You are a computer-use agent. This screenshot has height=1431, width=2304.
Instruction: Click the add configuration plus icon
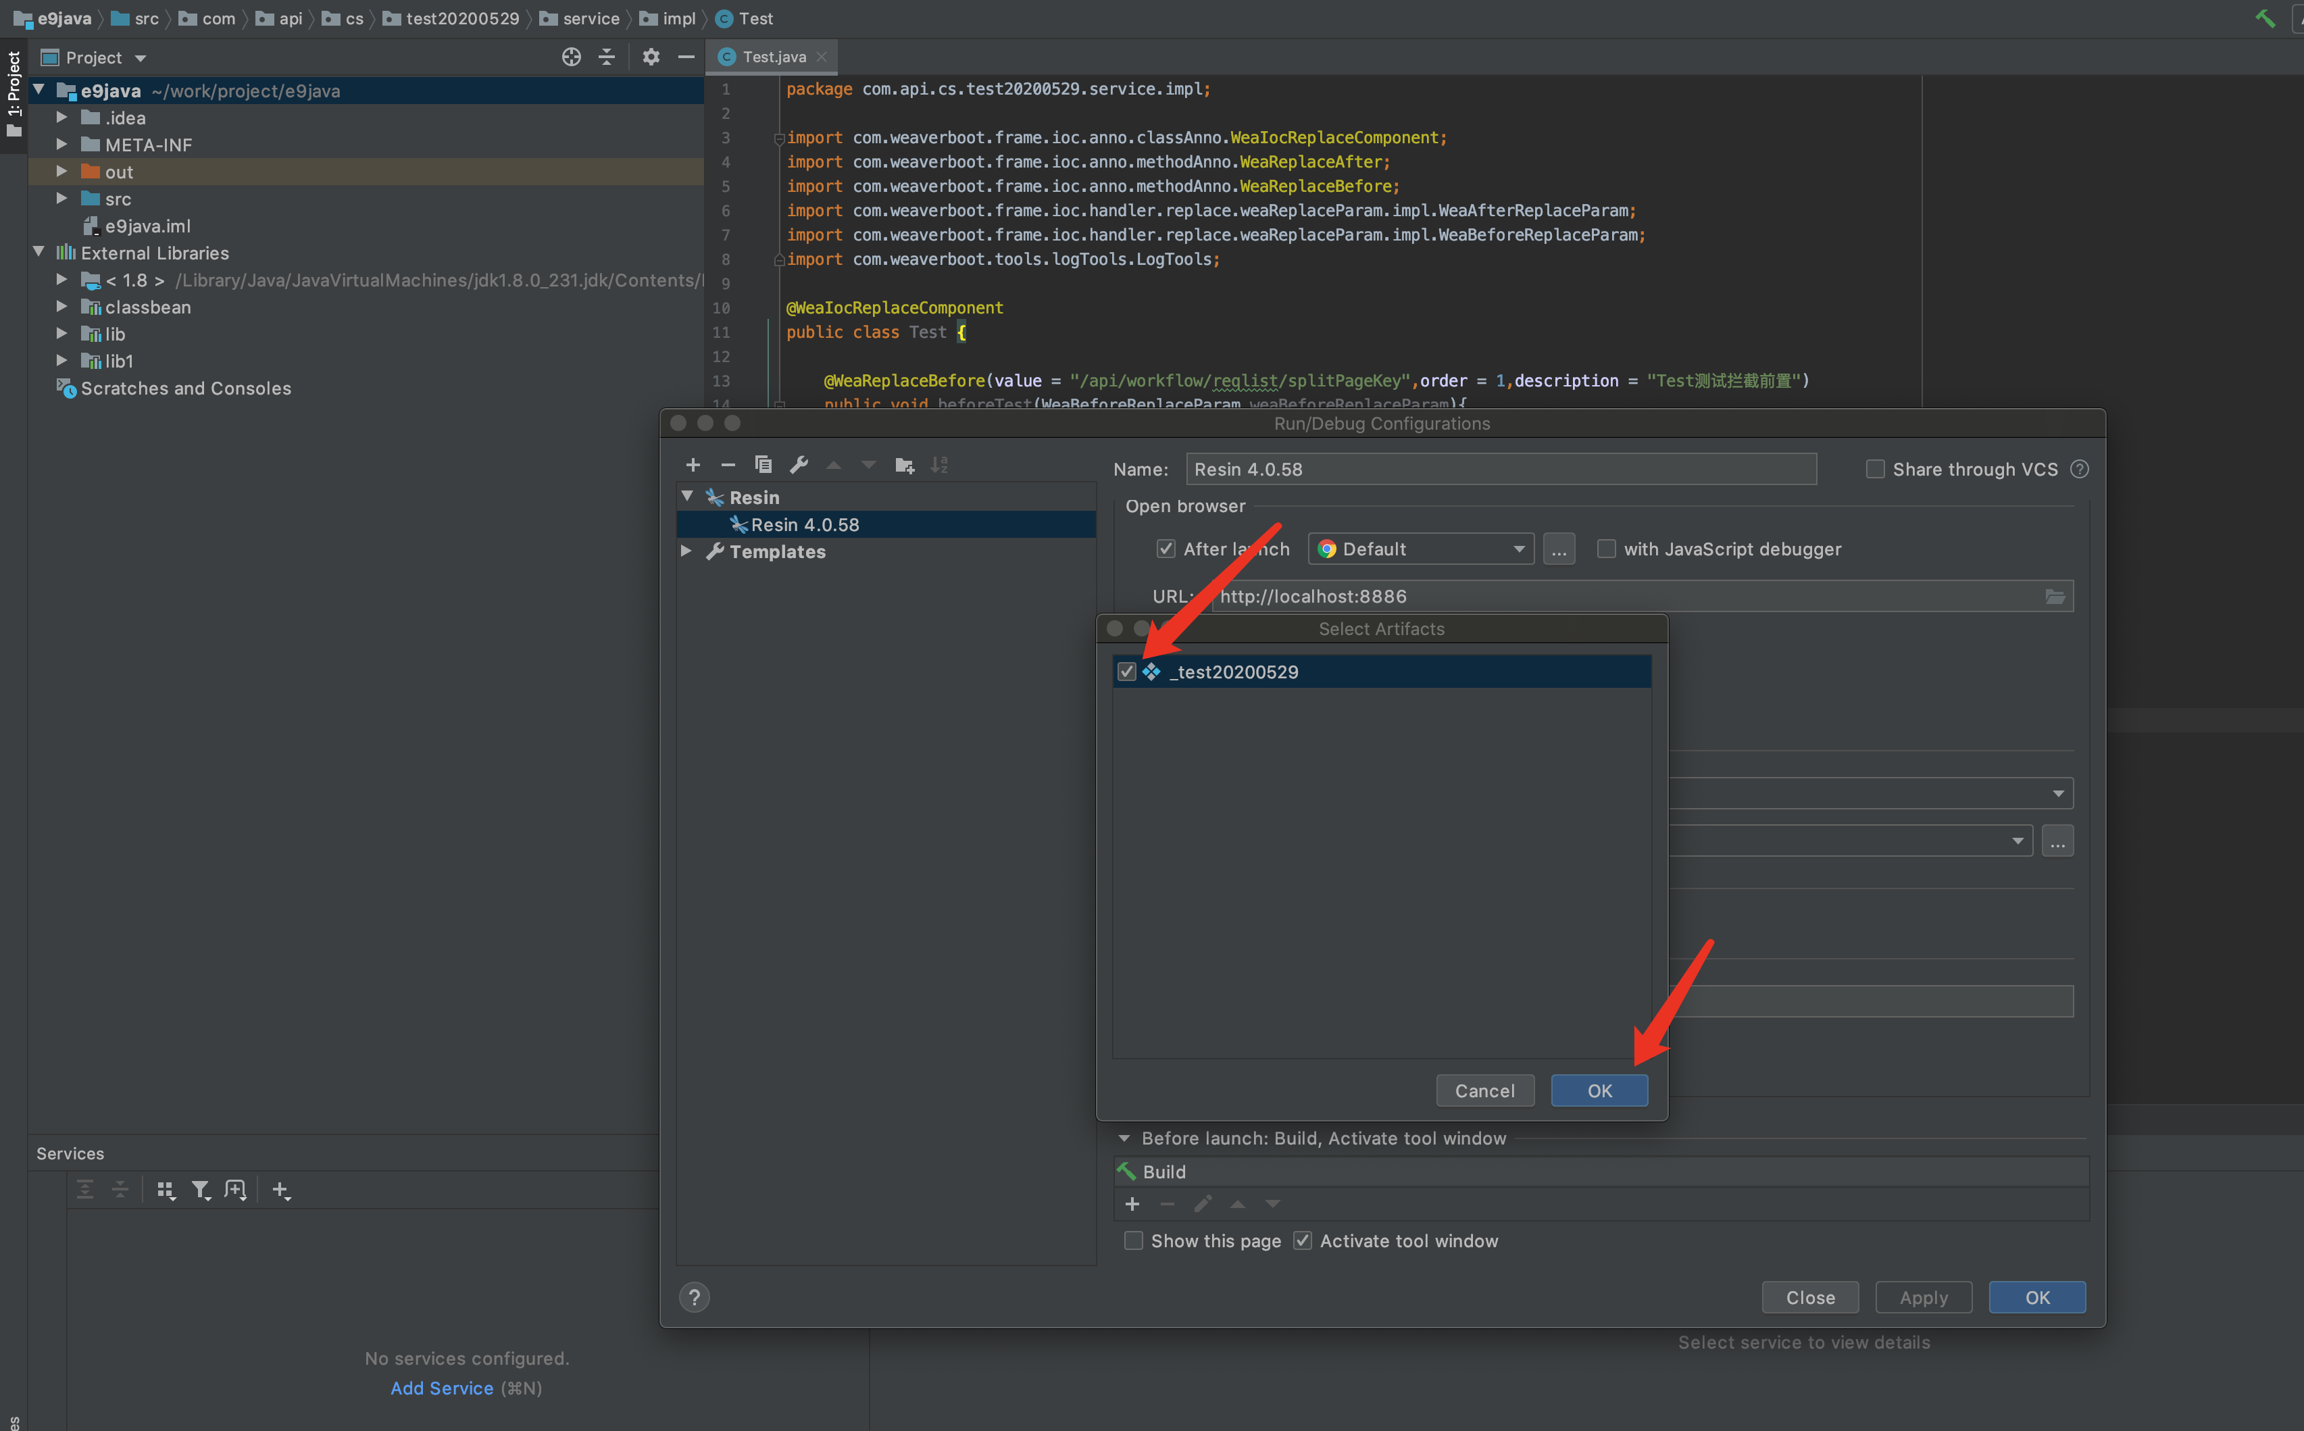pyautogui.click(x=692, y=465)
